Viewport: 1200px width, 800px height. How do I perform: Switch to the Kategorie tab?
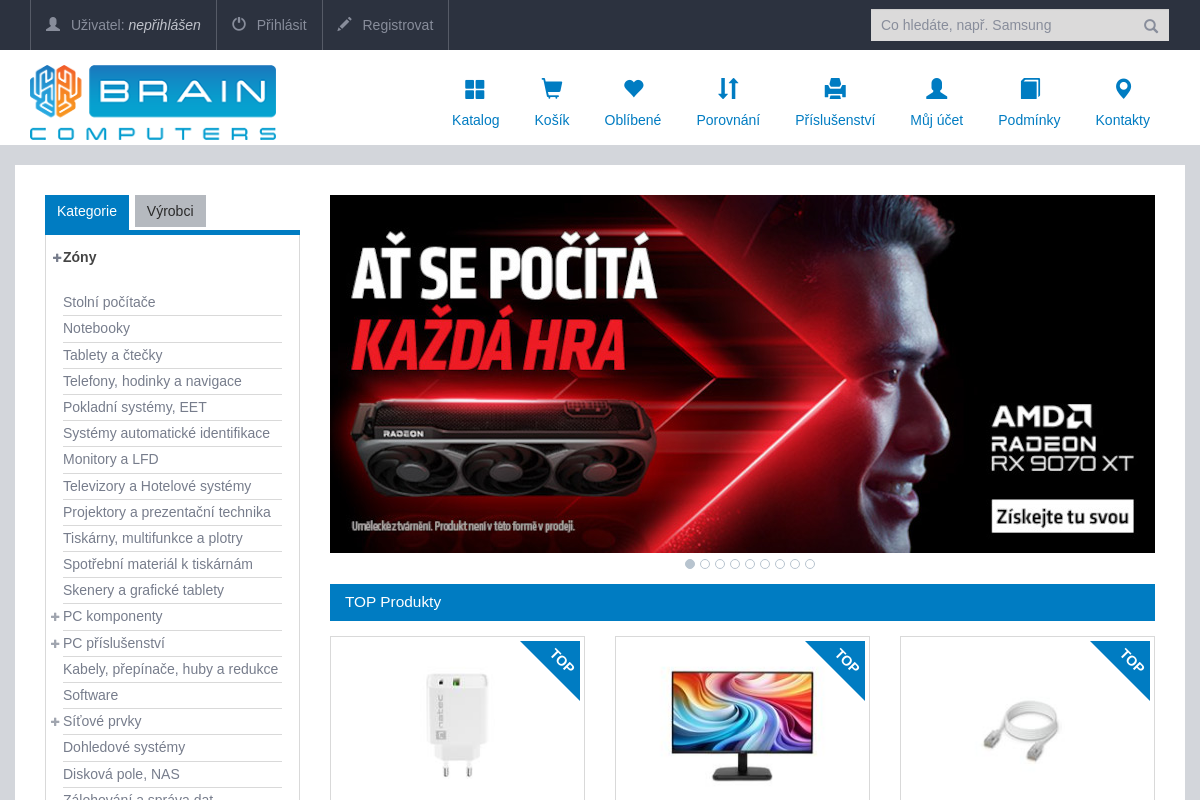coord(87,211)
